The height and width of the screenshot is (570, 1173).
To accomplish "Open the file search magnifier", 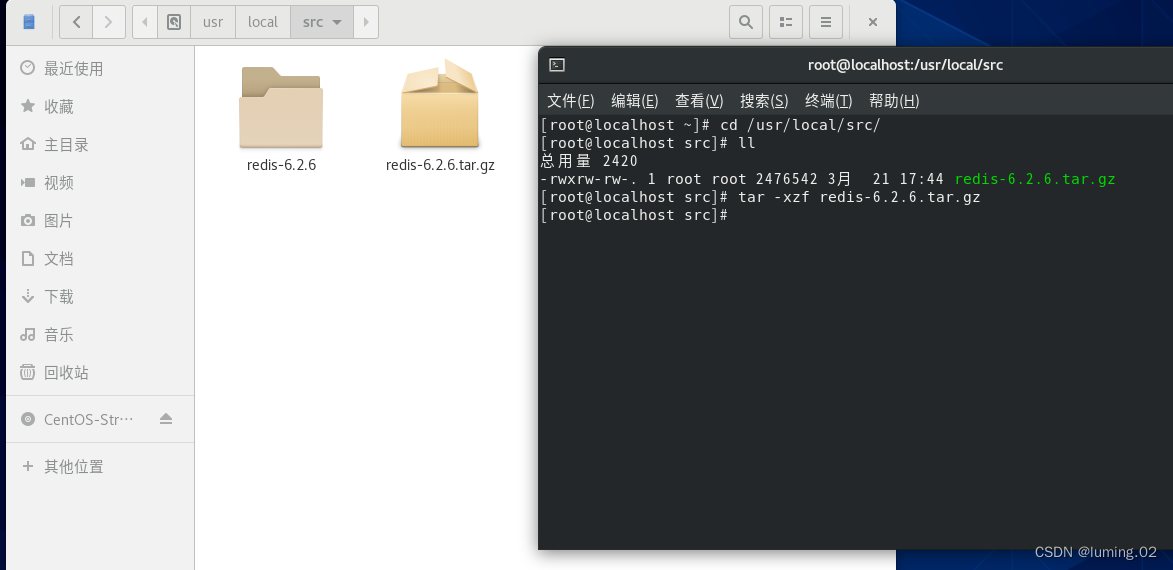I will pos(746,22).
